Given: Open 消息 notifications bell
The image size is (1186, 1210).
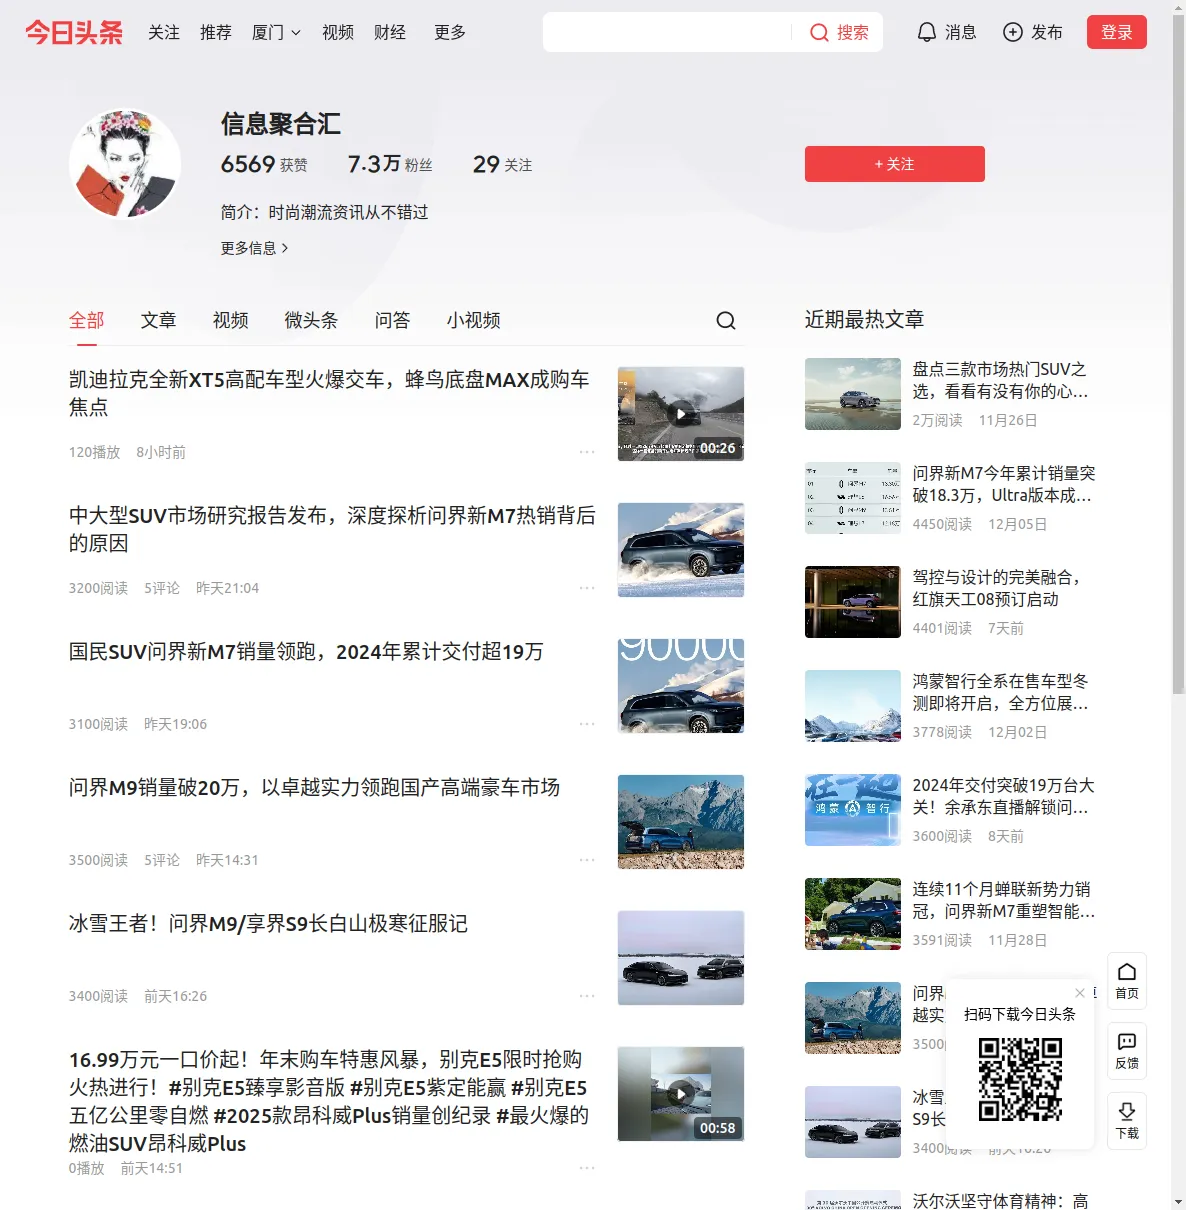Looking at the screenshot, I should point(927,32).
